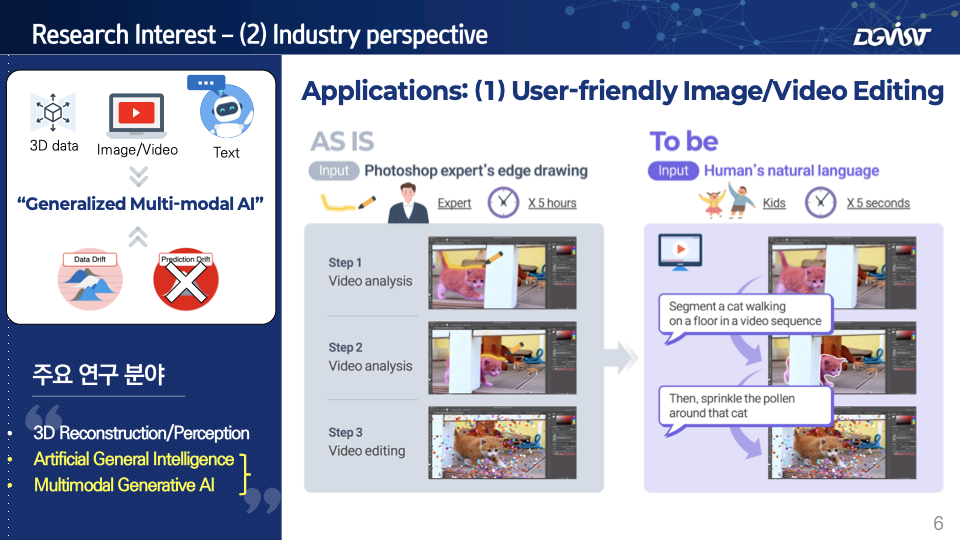Open the bottom pollen cat screenshot in To be
This screenshot has height=540, width=960.
click(842, 443)
